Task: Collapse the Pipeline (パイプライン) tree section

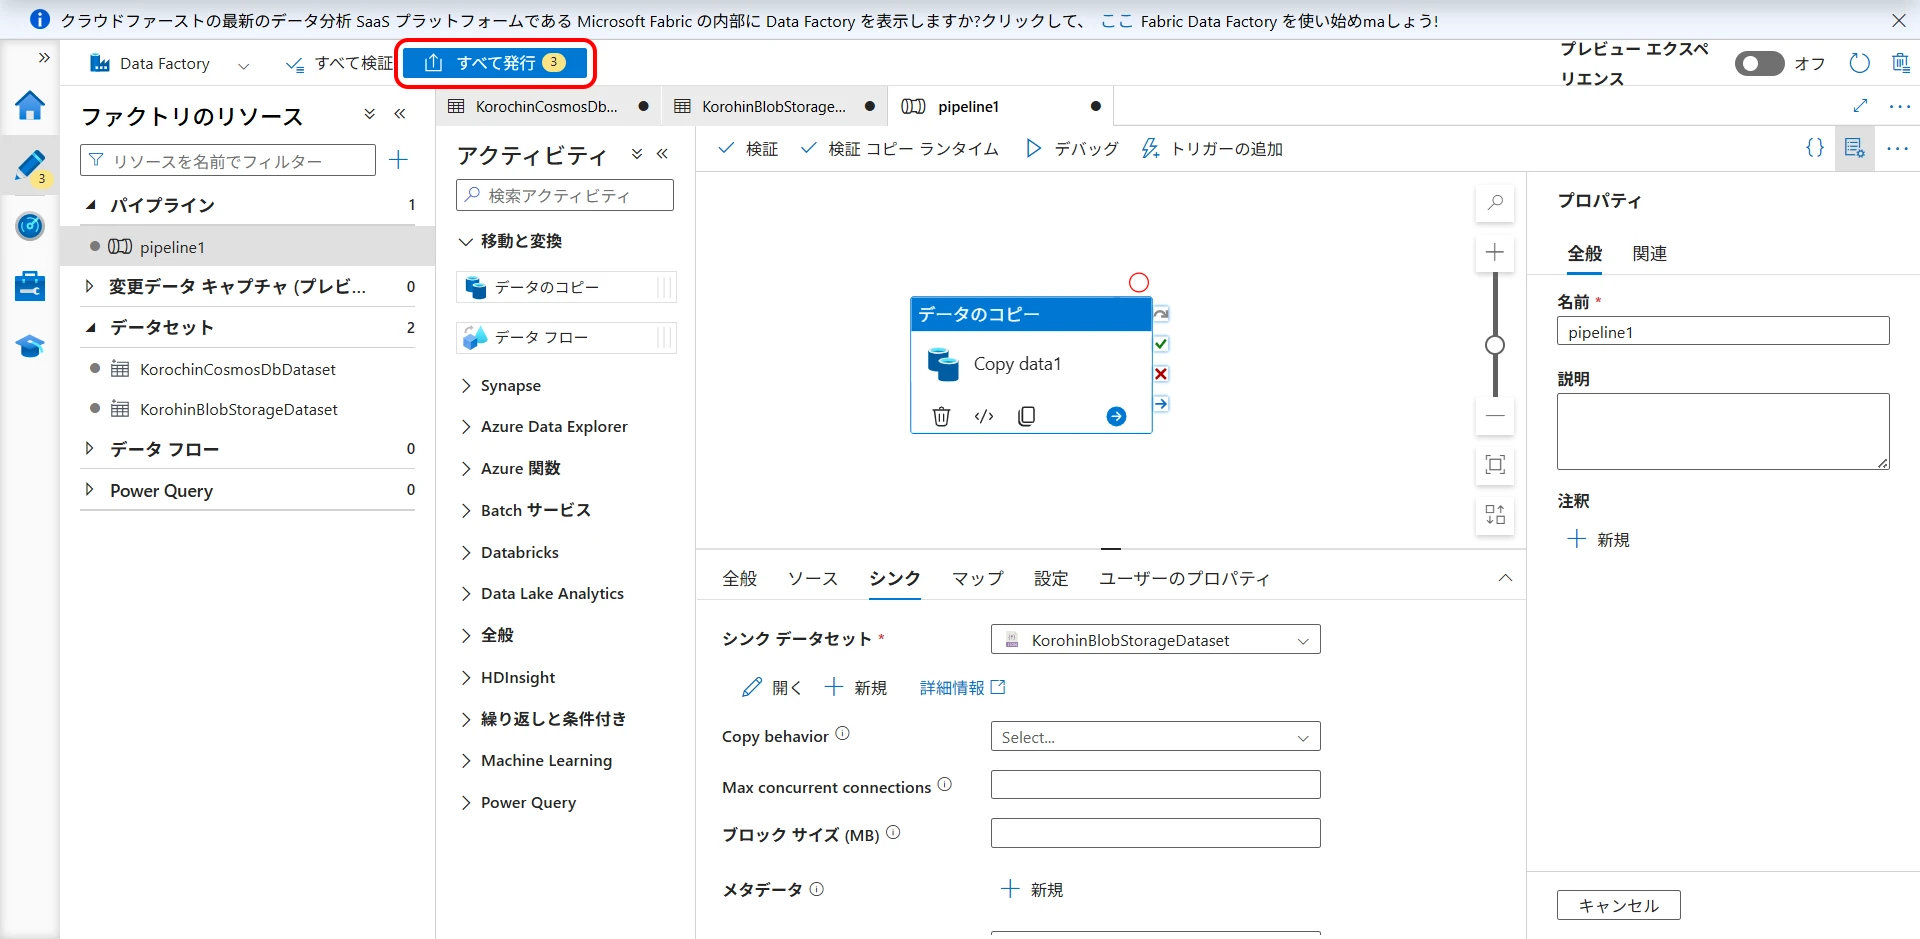Action: click(90, 205)
